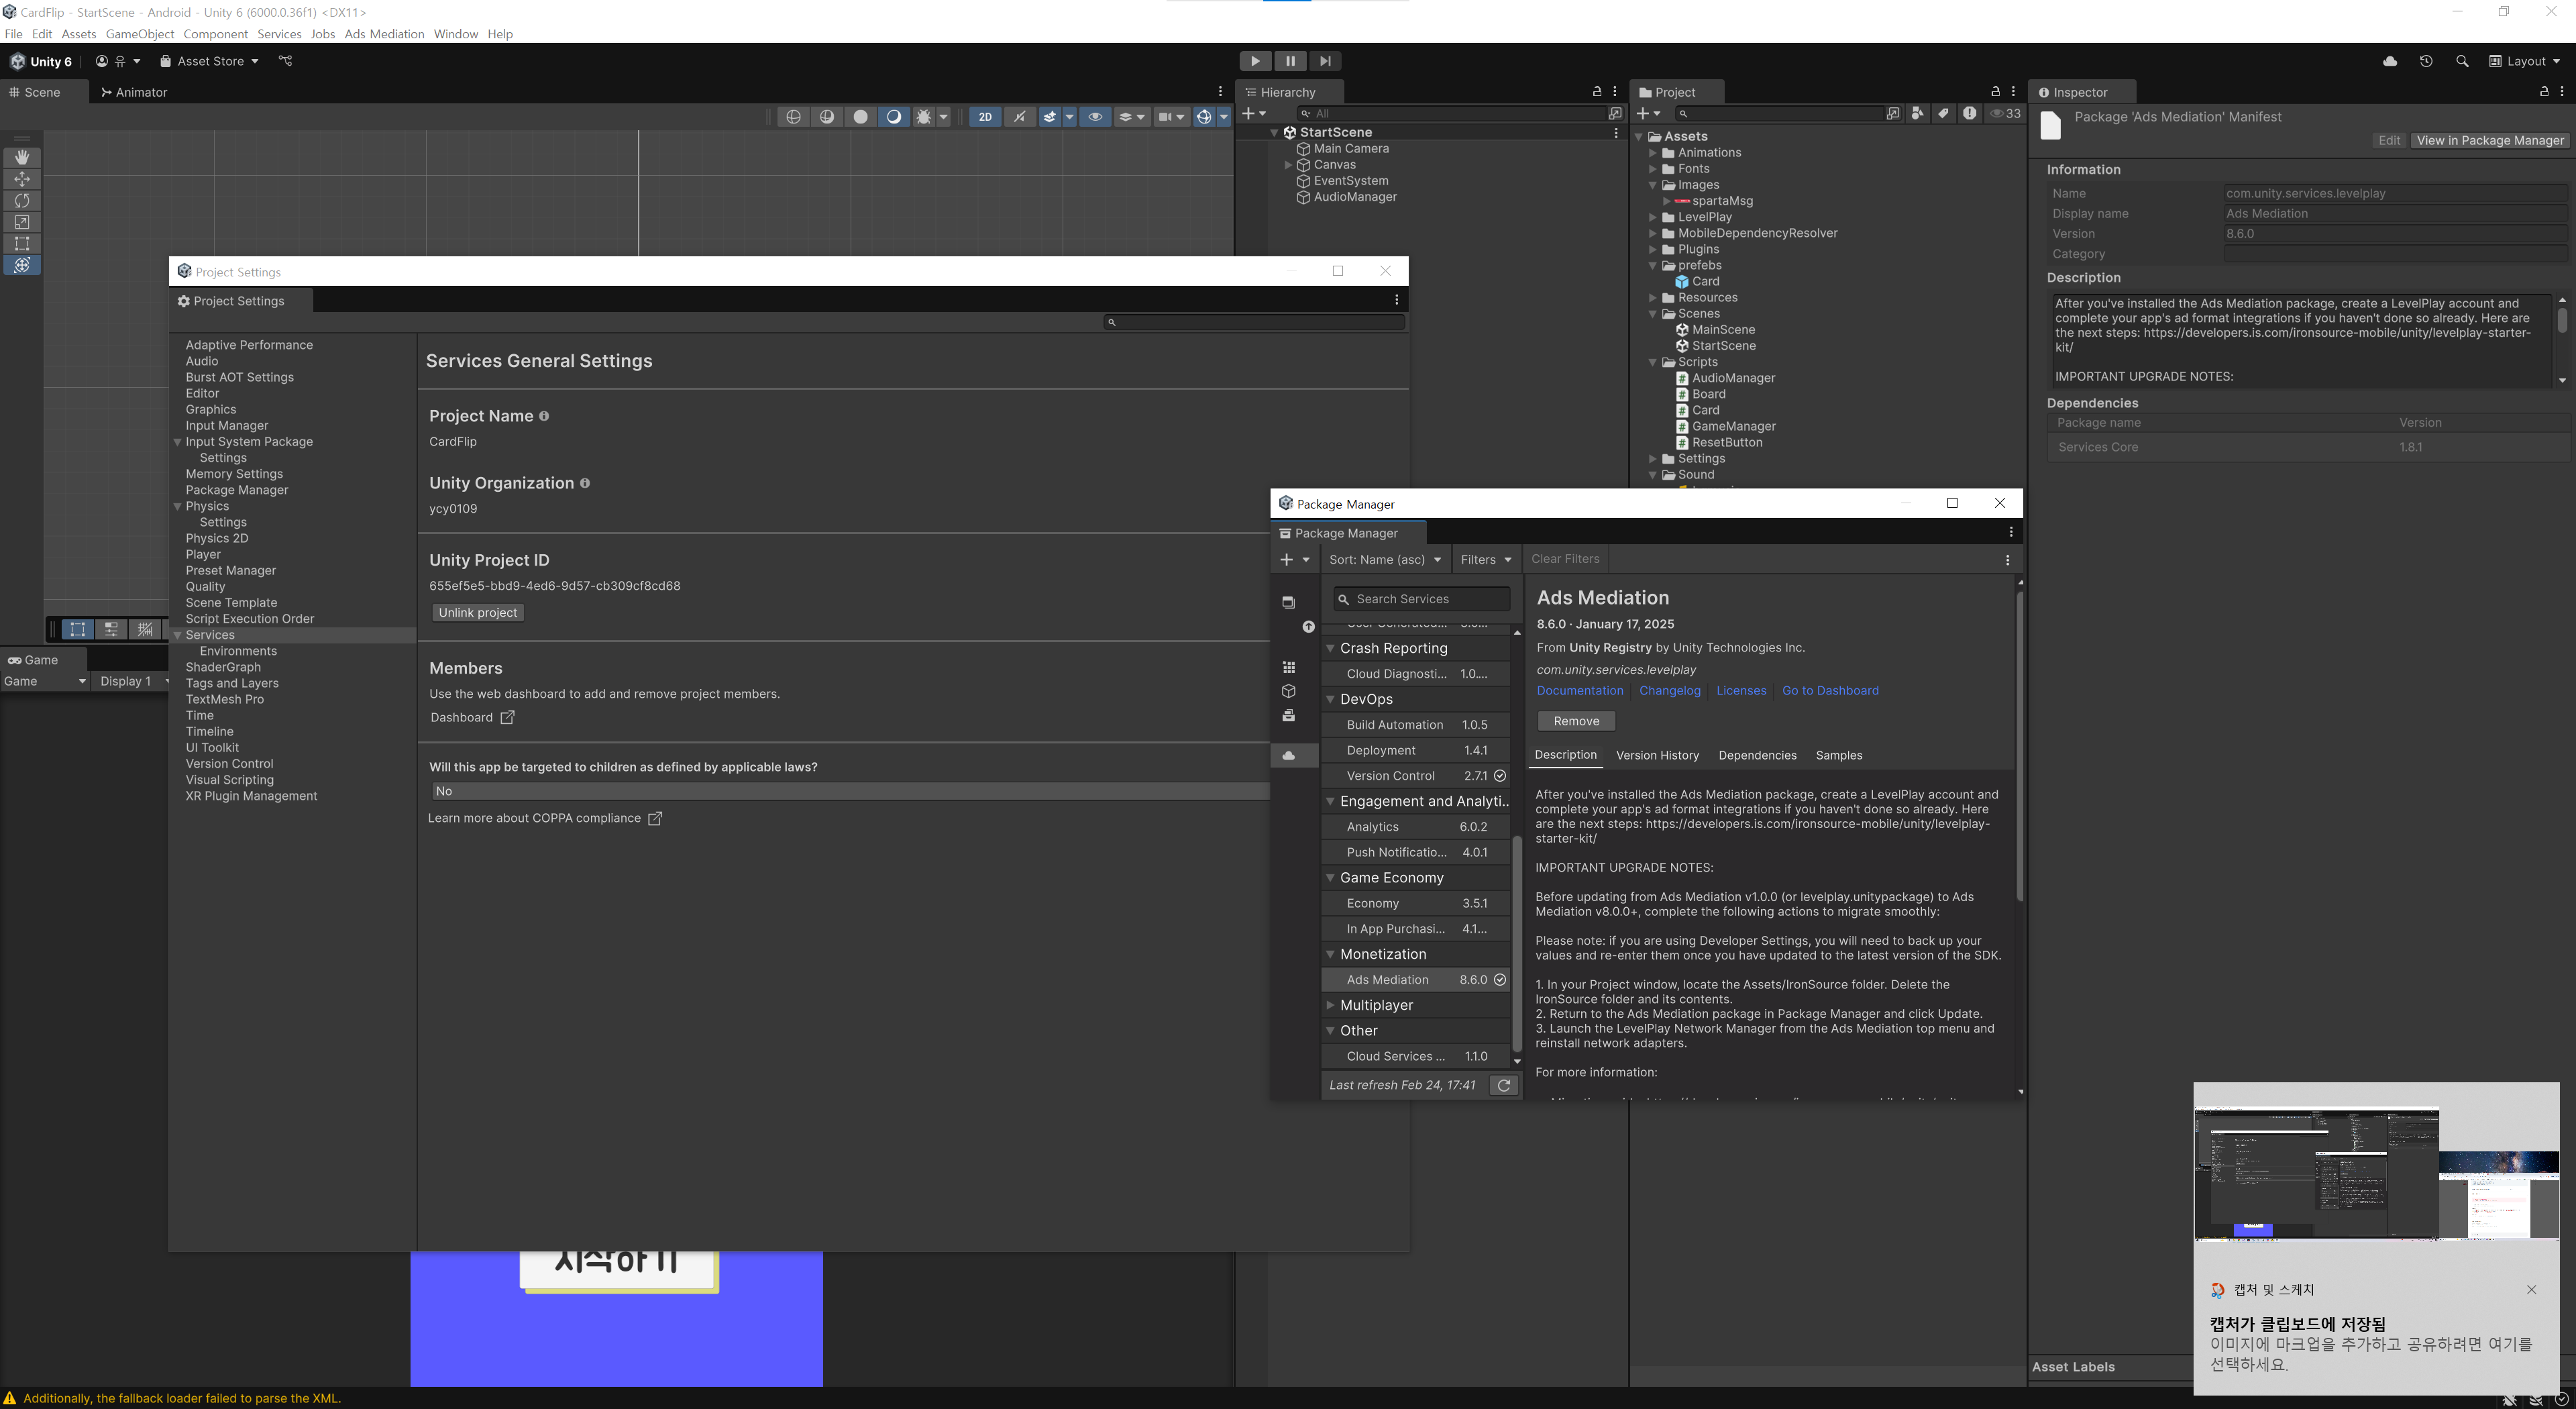Image resolution: width=2576 pixels, height=1409 pixels.
Task: Open the Asset Store dropdown
Action: pyautogui.click(x=209, y=61)
